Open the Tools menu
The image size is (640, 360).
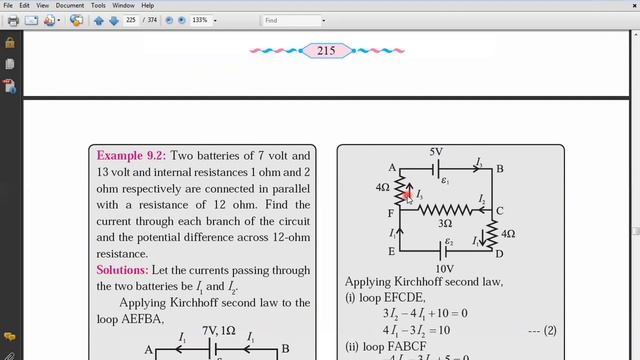pyautogui.click(x=98, y=5)
